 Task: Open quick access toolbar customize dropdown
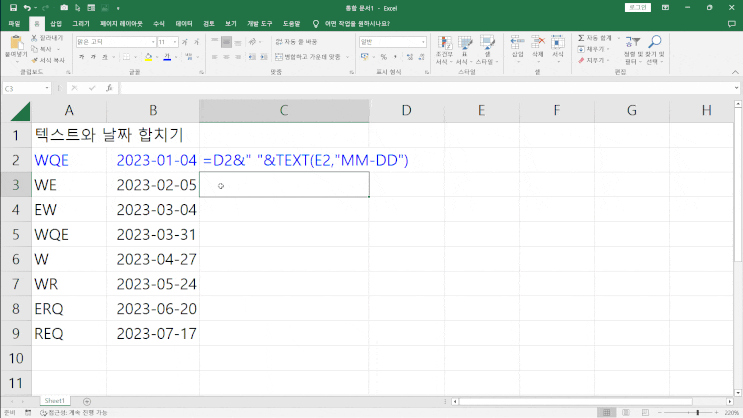118,8
